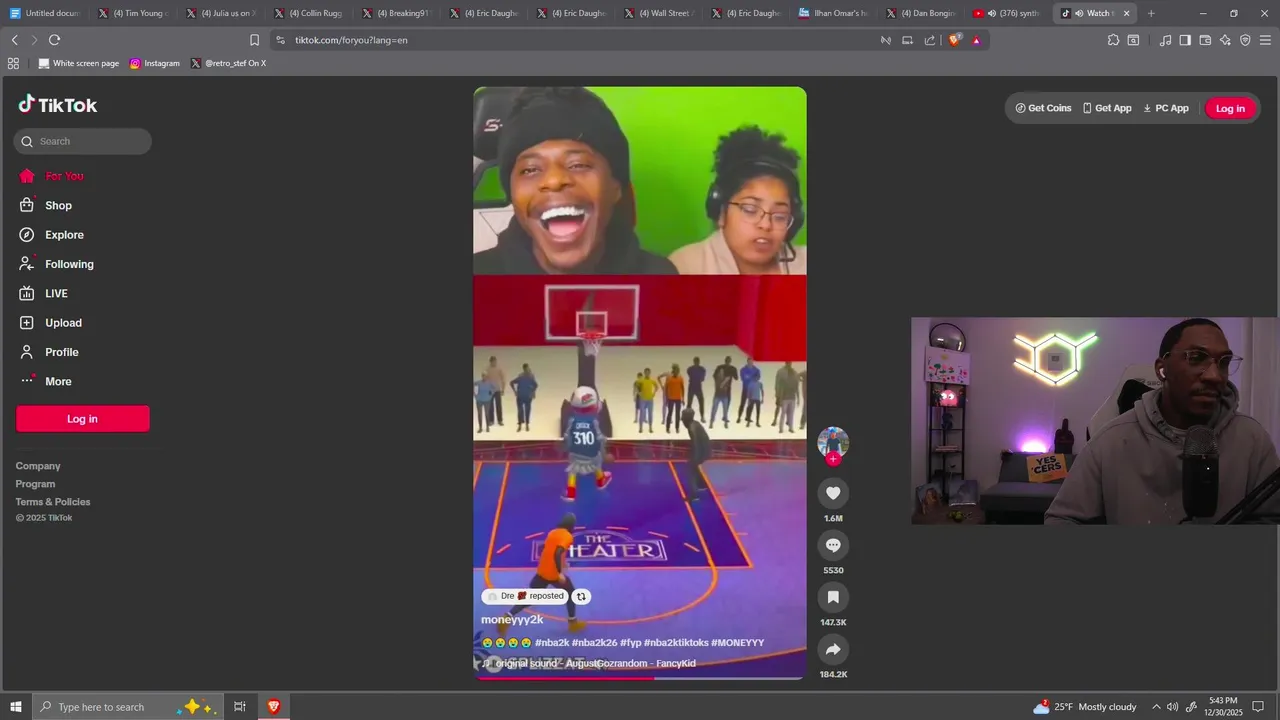Viewport: 1280px width, 720px height.
Task: Open the LIVE section
Action: (43, 293)
